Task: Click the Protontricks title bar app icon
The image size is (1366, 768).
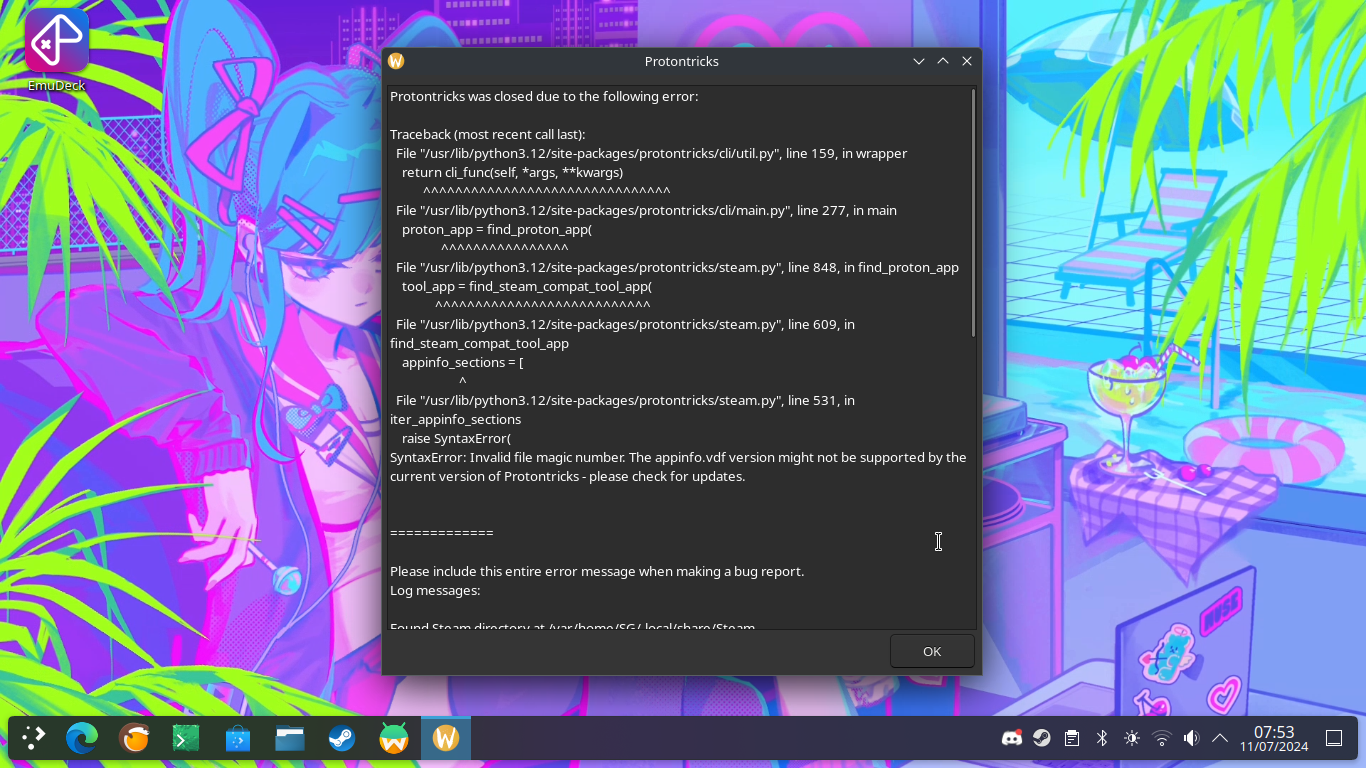Action: click(396, 61)
